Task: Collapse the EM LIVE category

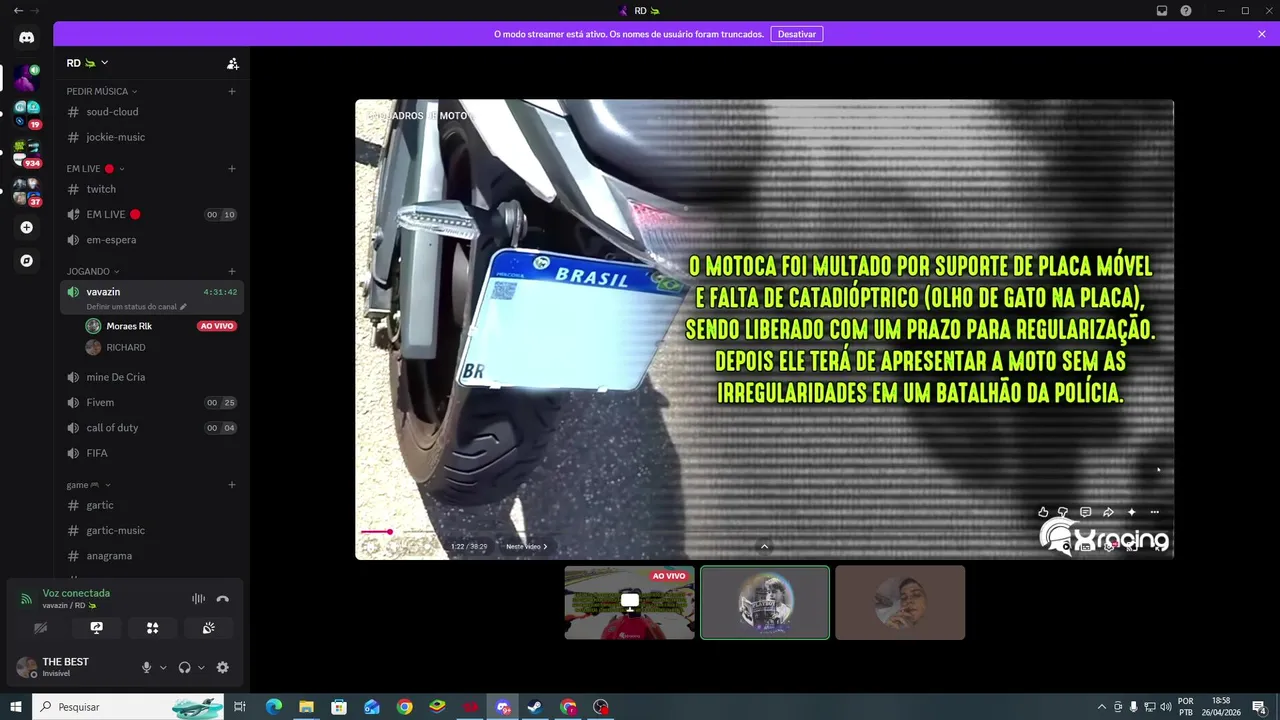Action: [95, 169]
